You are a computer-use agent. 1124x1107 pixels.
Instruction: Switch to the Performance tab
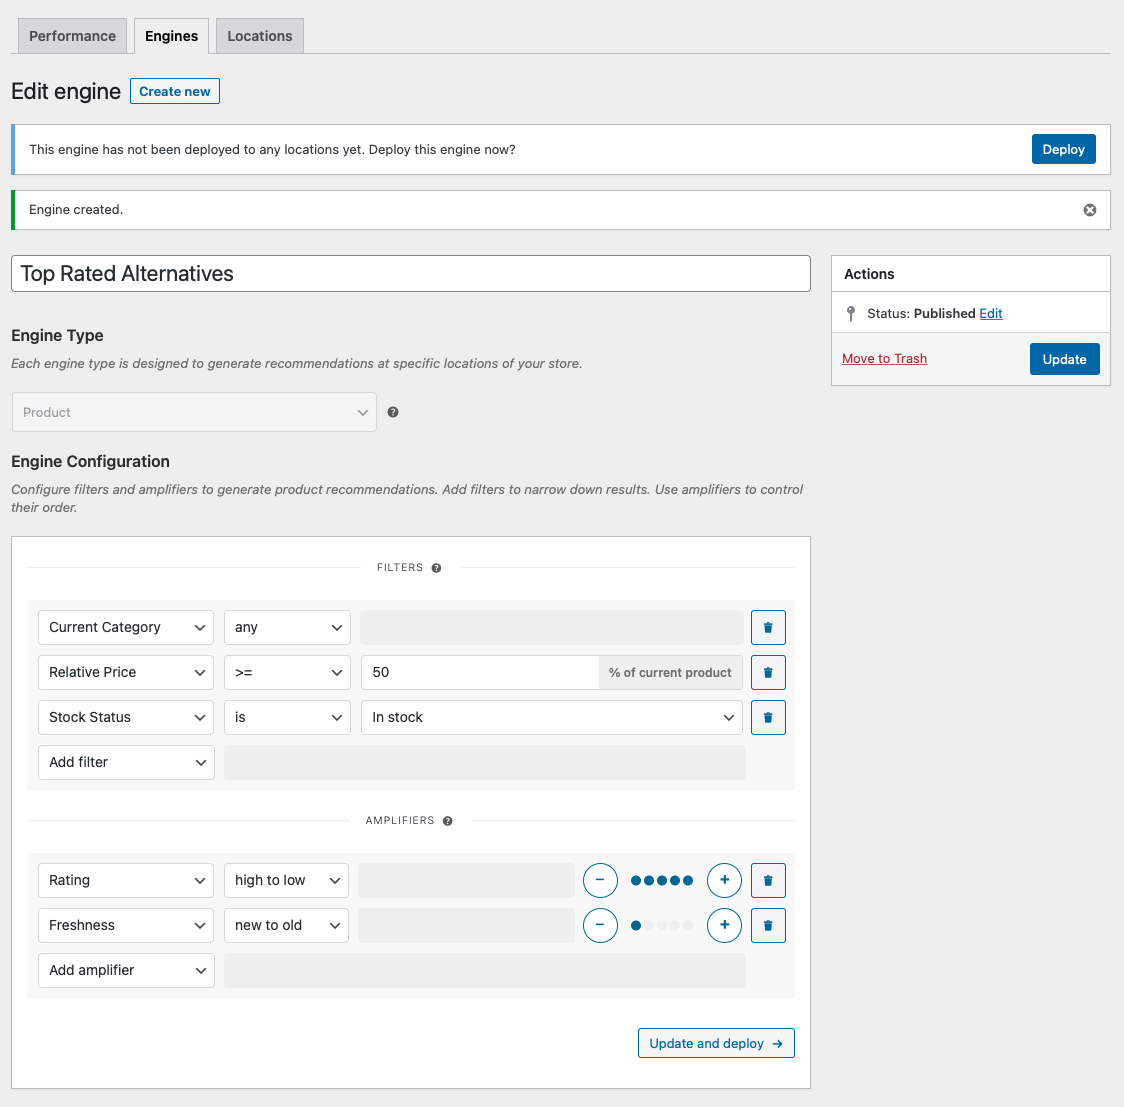click(72, 35)
